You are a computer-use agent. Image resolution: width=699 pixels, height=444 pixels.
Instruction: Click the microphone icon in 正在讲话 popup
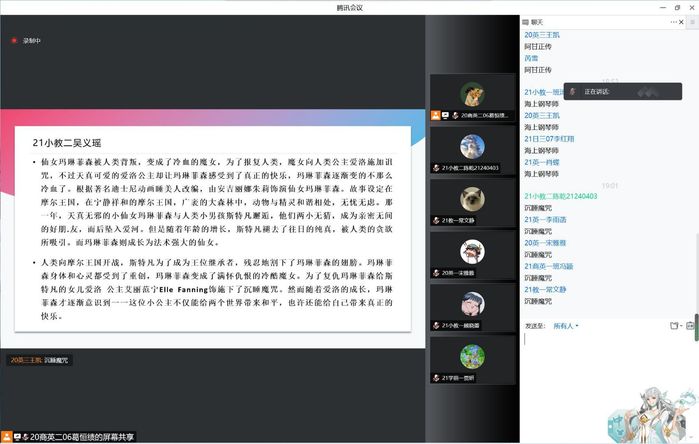tap(573, 91)
